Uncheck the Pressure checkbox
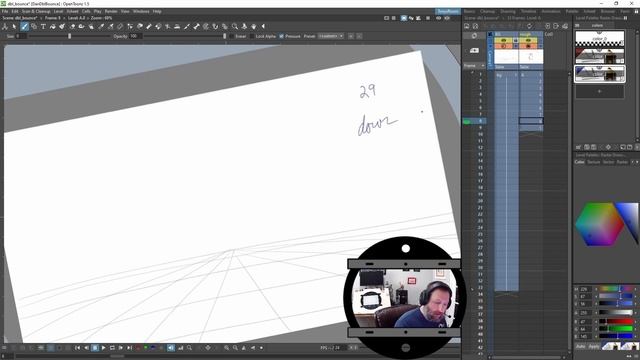640x360 pixels. pyautogui.click(x=281, y=36)
